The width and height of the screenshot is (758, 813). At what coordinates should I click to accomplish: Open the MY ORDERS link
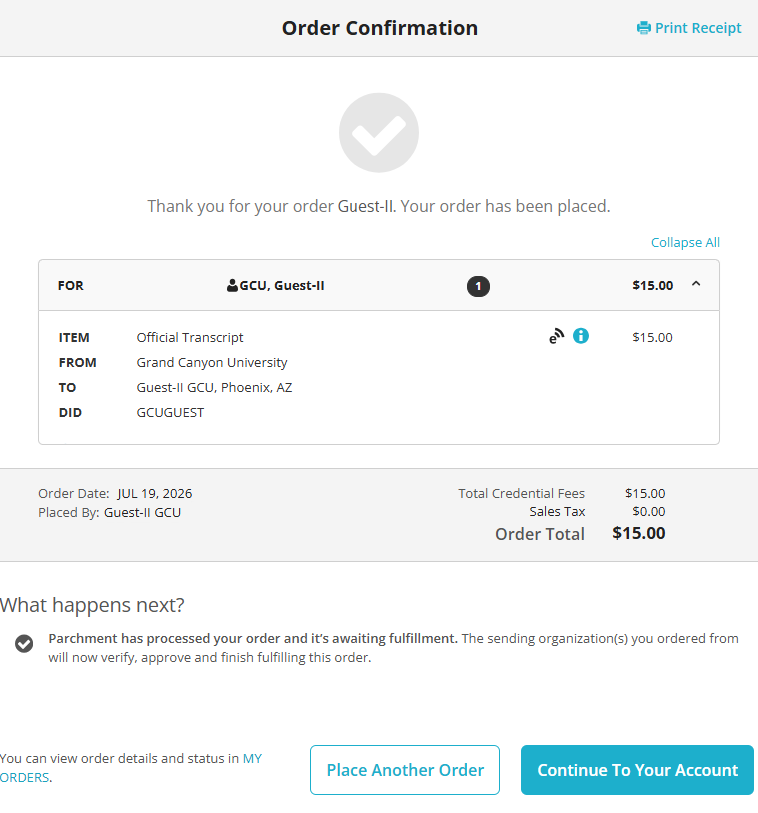[131, 768]
